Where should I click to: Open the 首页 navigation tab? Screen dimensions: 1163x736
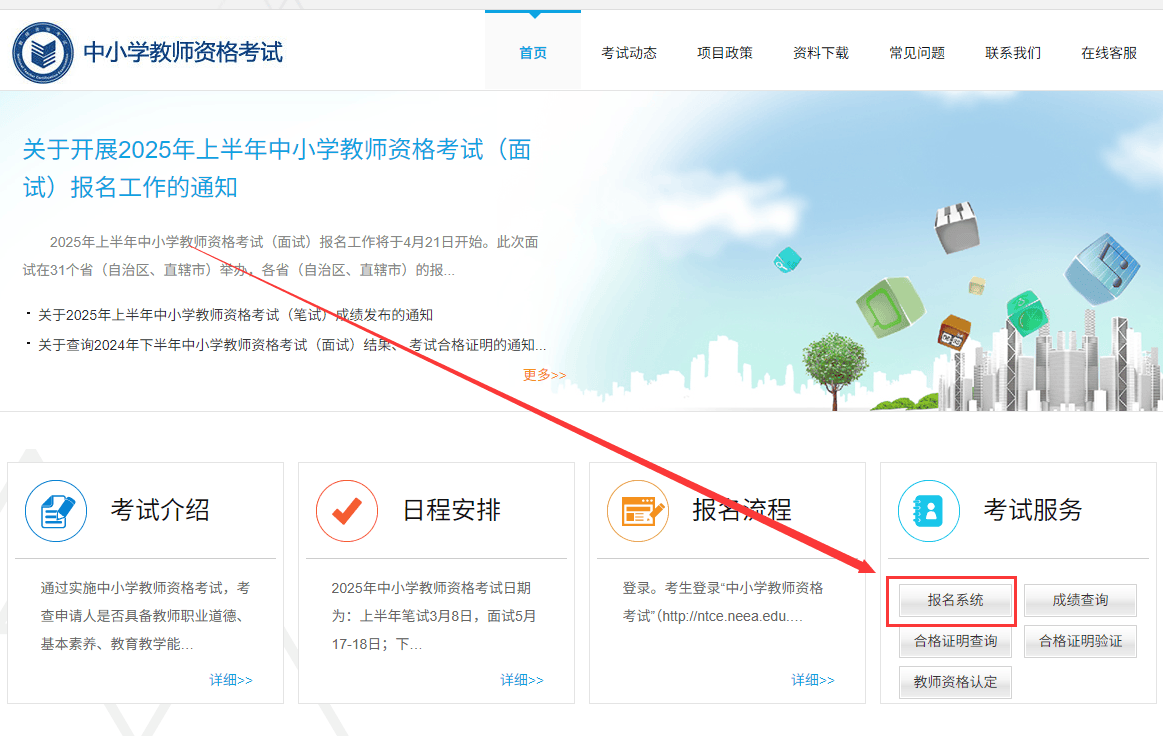[x=533, y=53]
